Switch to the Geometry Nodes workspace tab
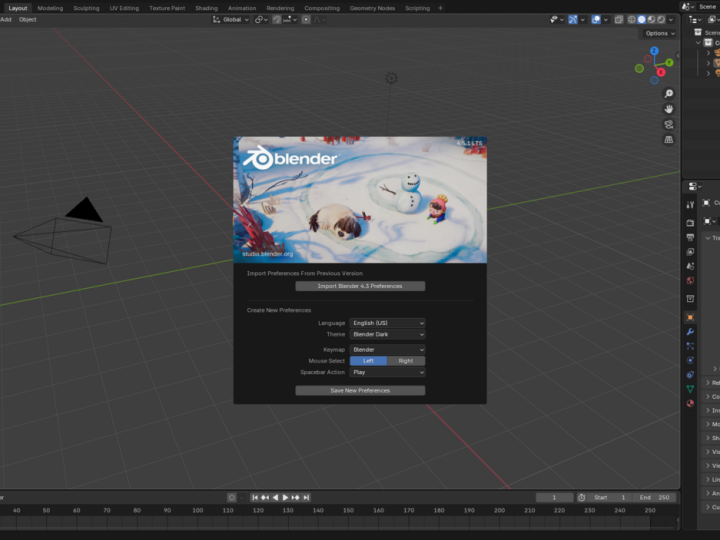 tap(372, 8)
